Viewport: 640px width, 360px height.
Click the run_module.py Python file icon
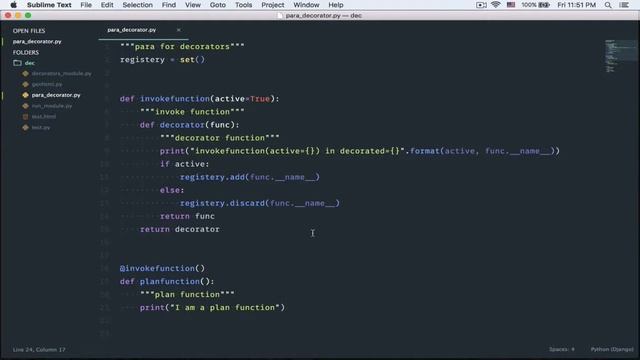(26, 106)
